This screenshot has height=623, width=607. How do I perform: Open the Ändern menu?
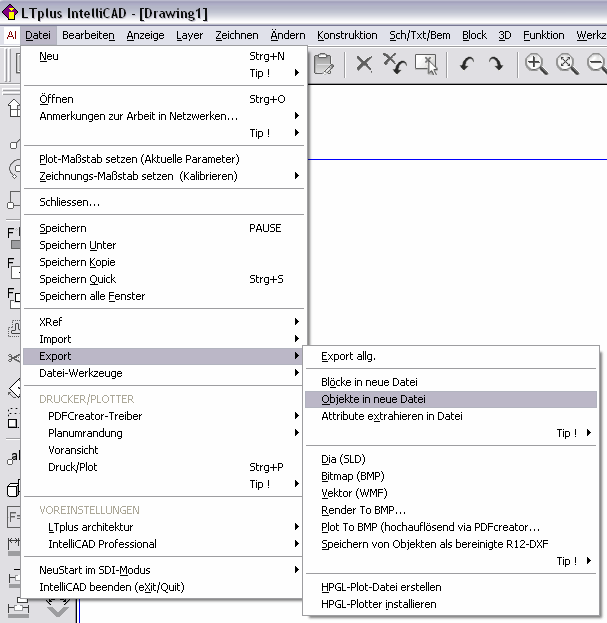click(288, 35)
